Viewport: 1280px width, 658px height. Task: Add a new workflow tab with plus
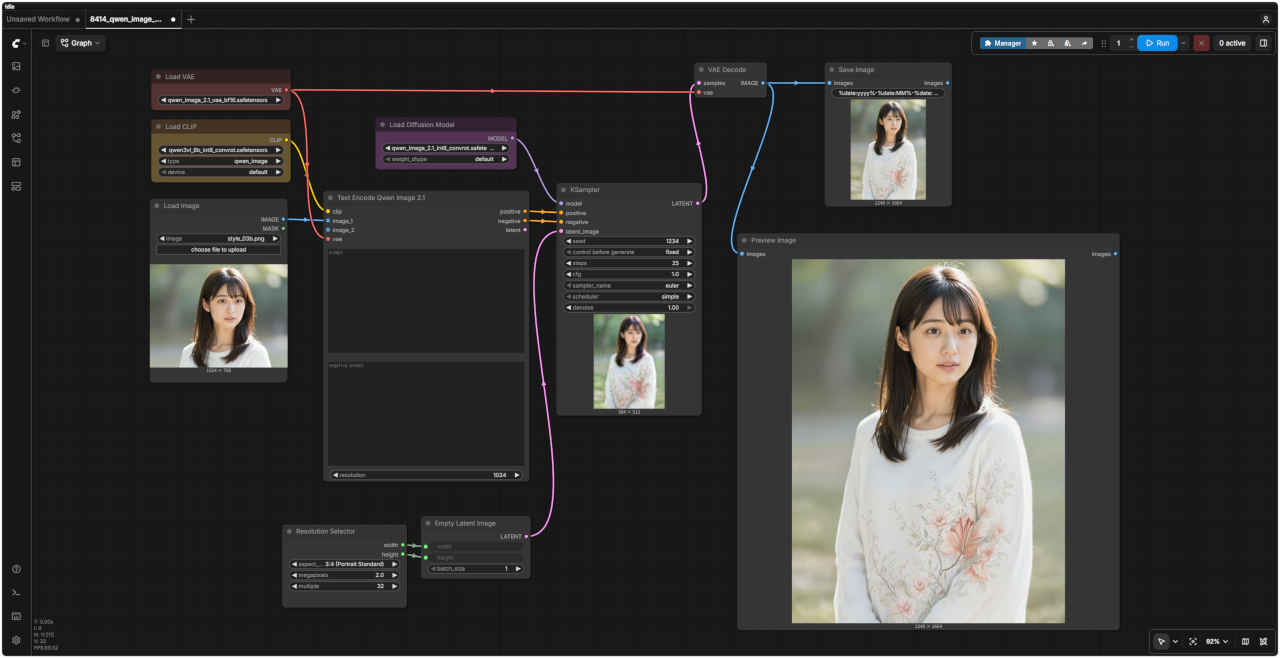[191, 19]
